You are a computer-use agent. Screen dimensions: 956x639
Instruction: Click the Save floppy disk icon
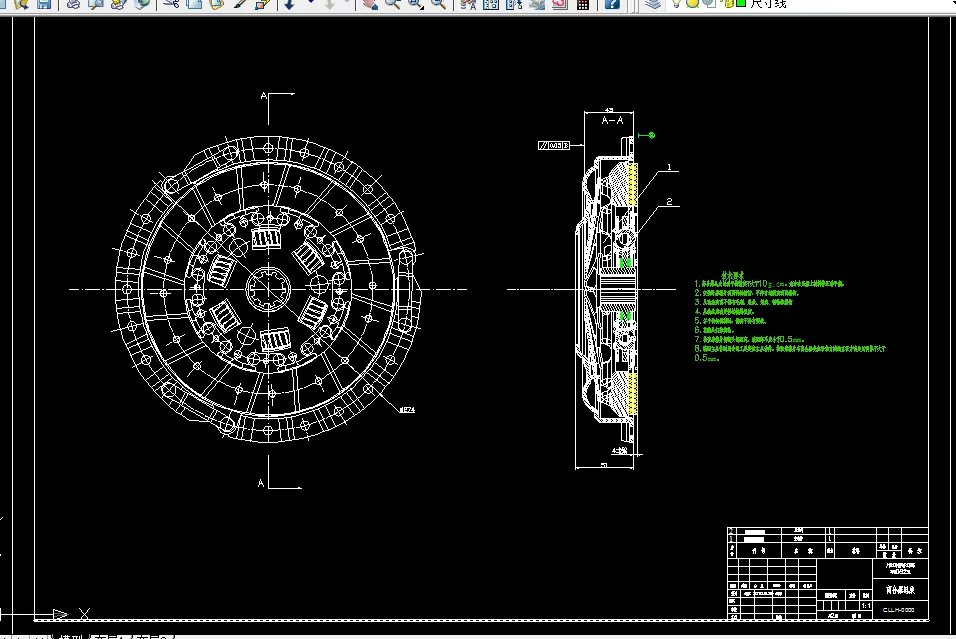click(44, 4)
